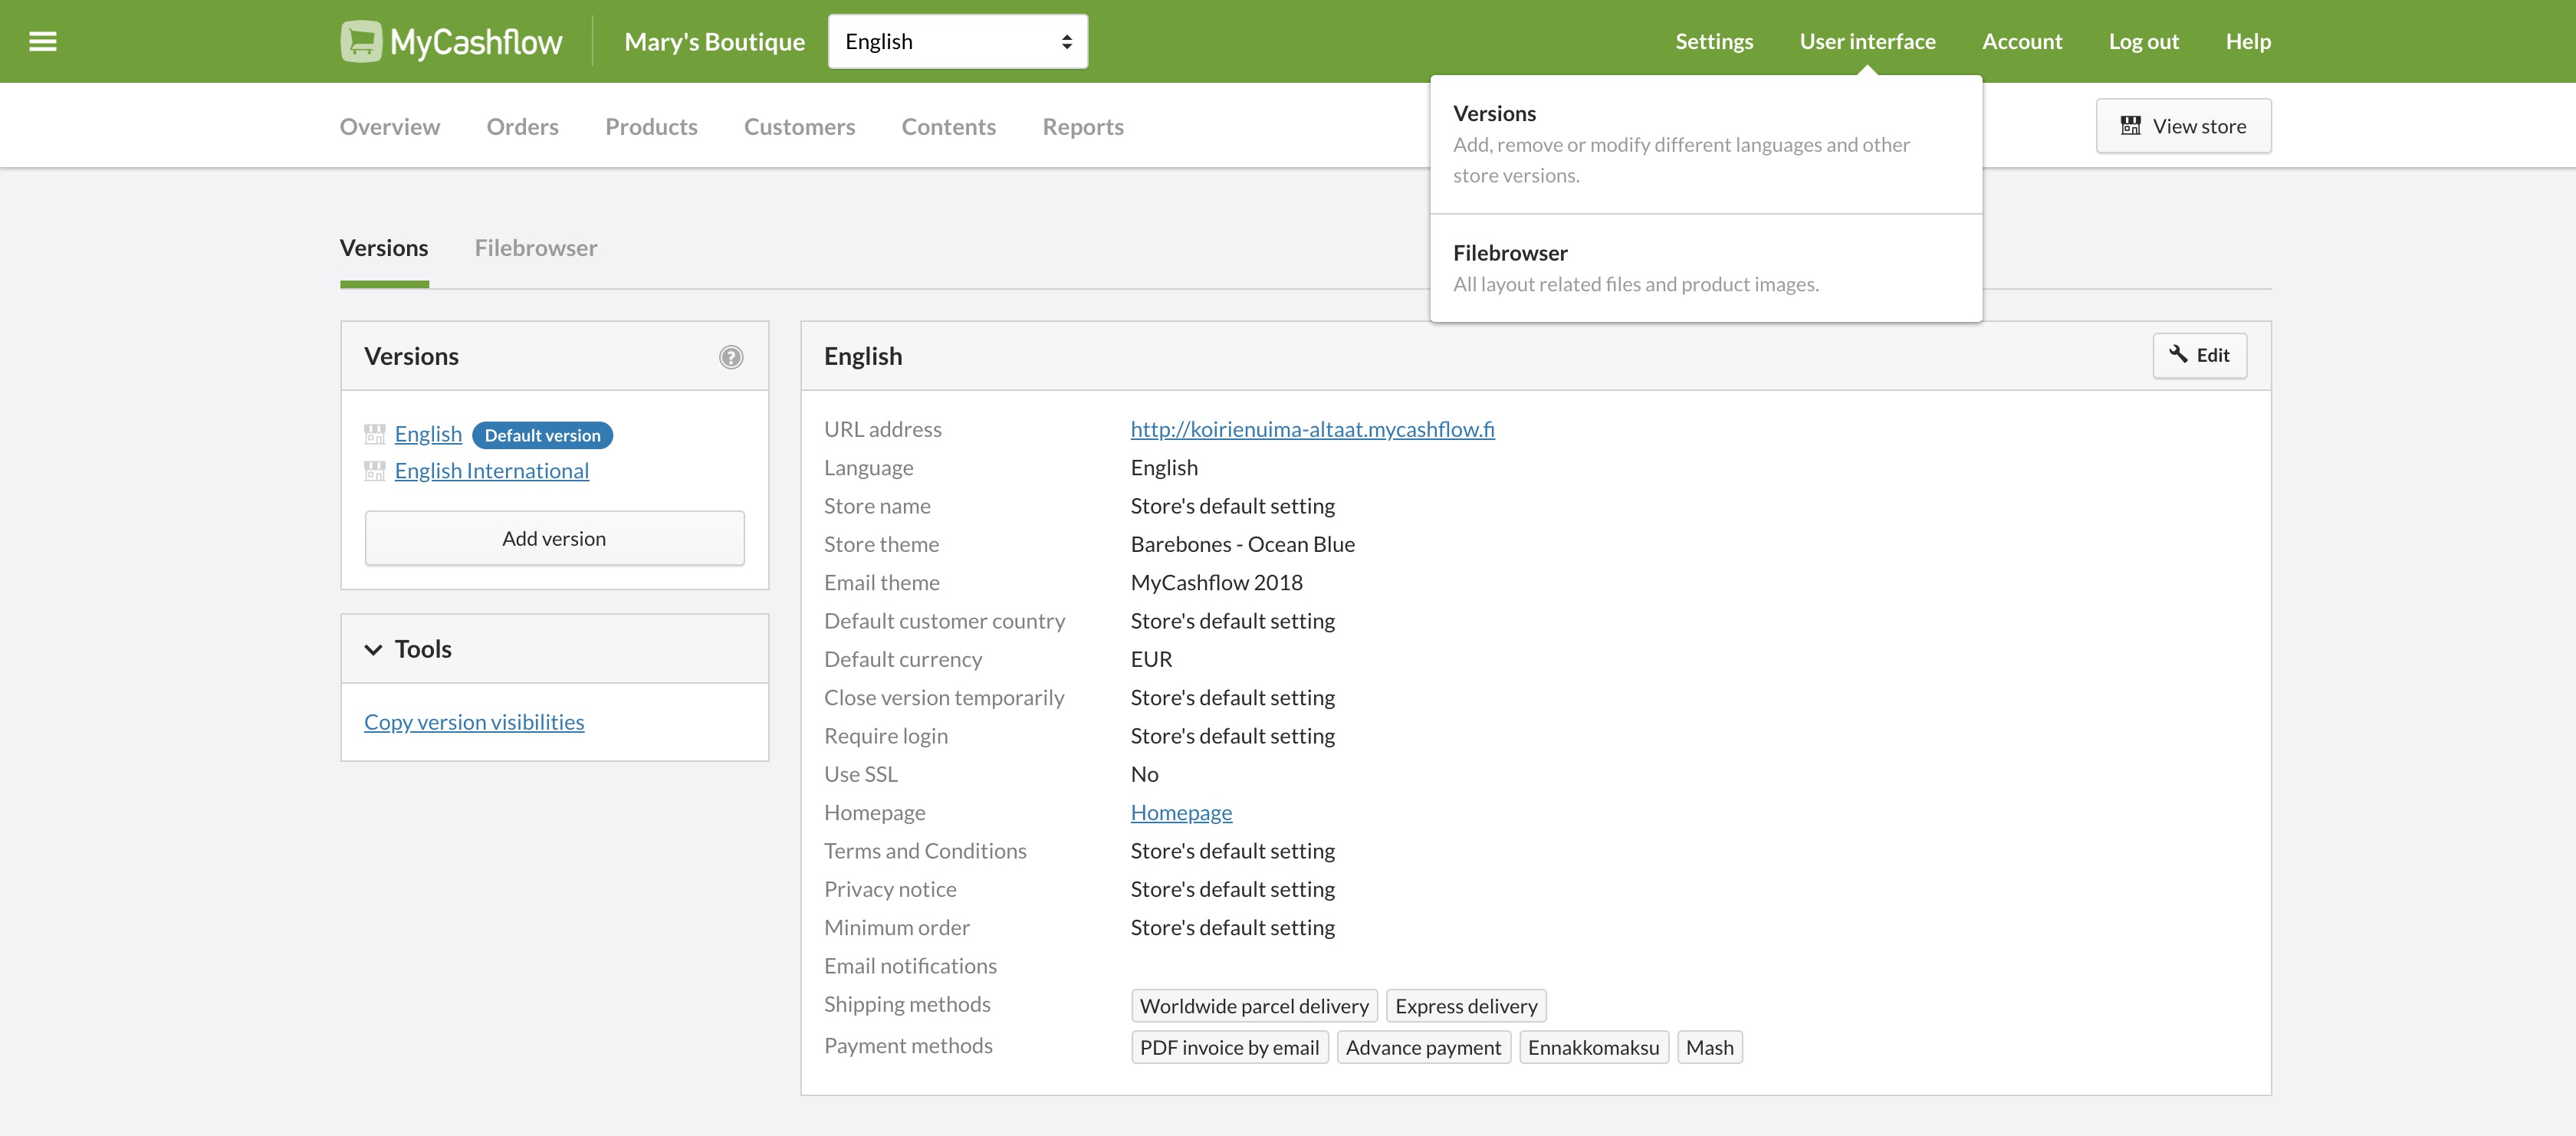Go to the Contents section
Screen dimensions: 2576x1136
pyautogui.click(x=948, y=127)
